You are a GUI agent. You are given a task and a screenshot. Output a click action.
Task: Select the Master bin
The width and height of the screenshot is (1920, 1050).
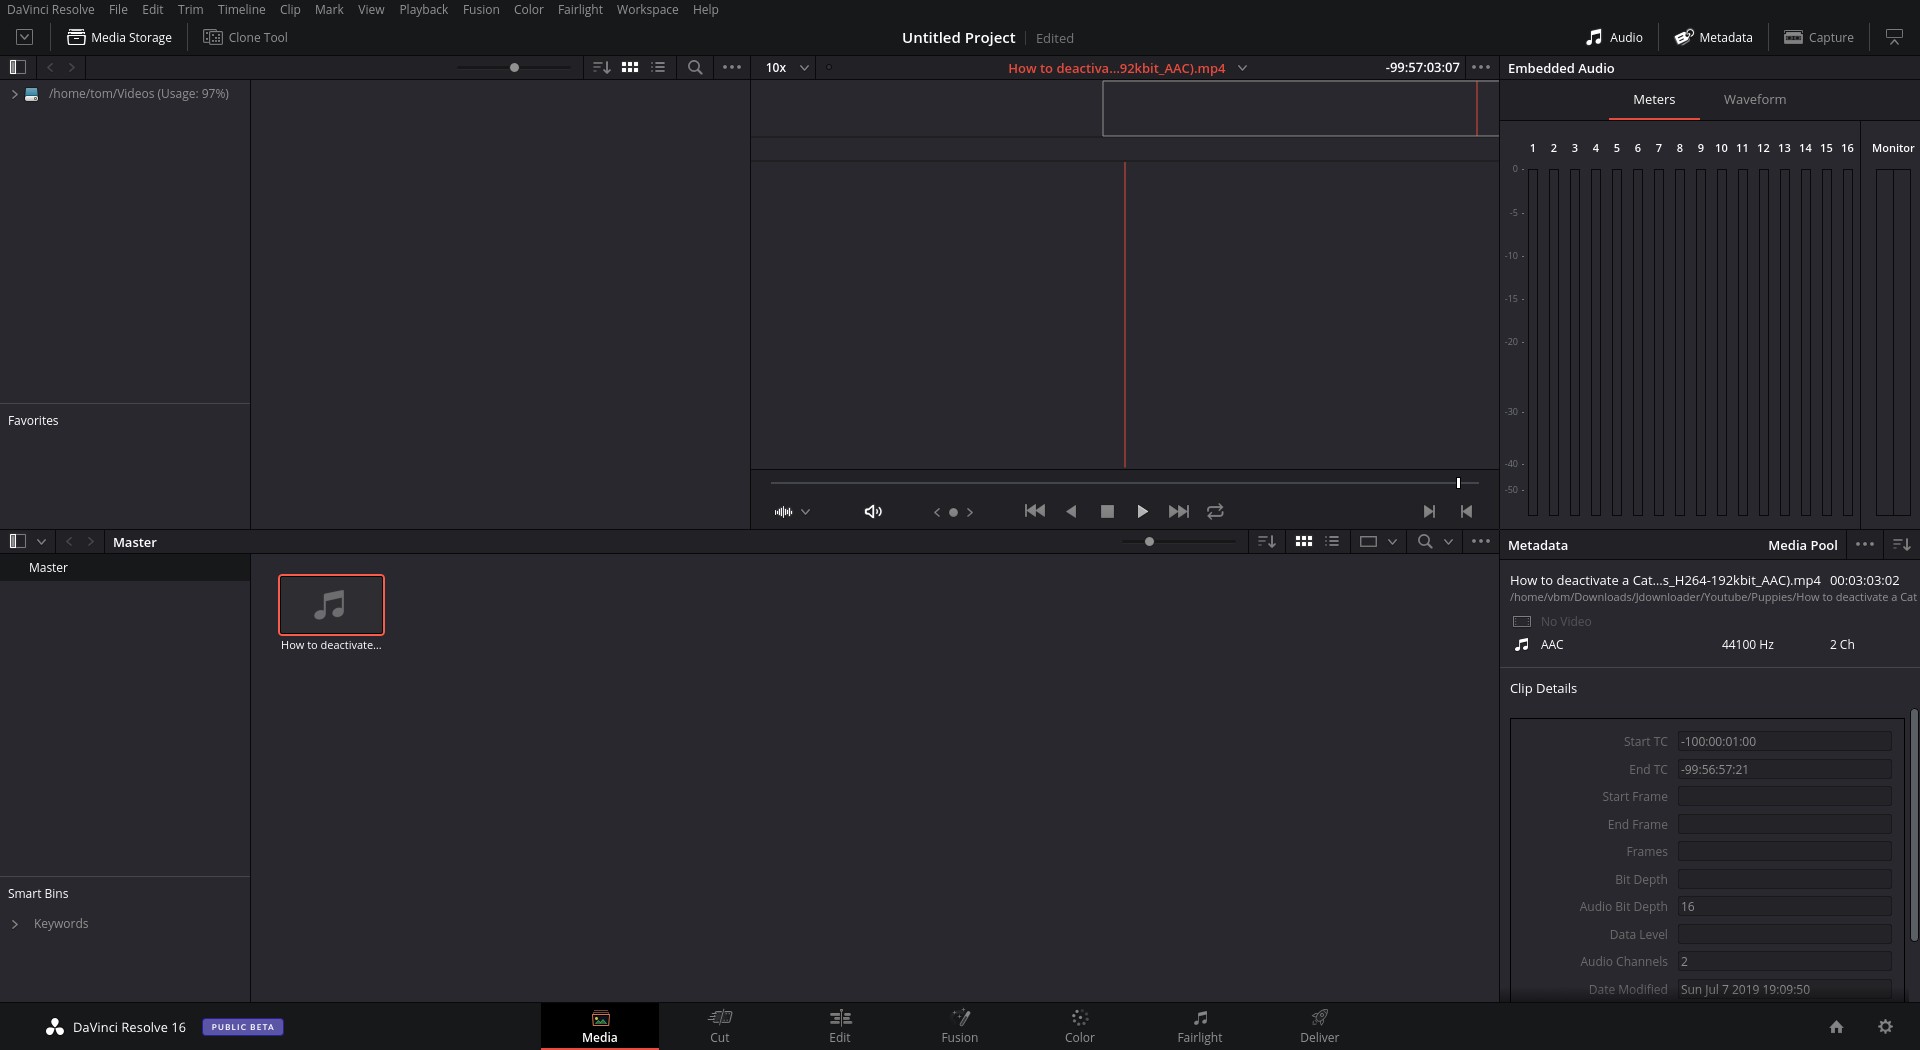(x=125, y=567)
